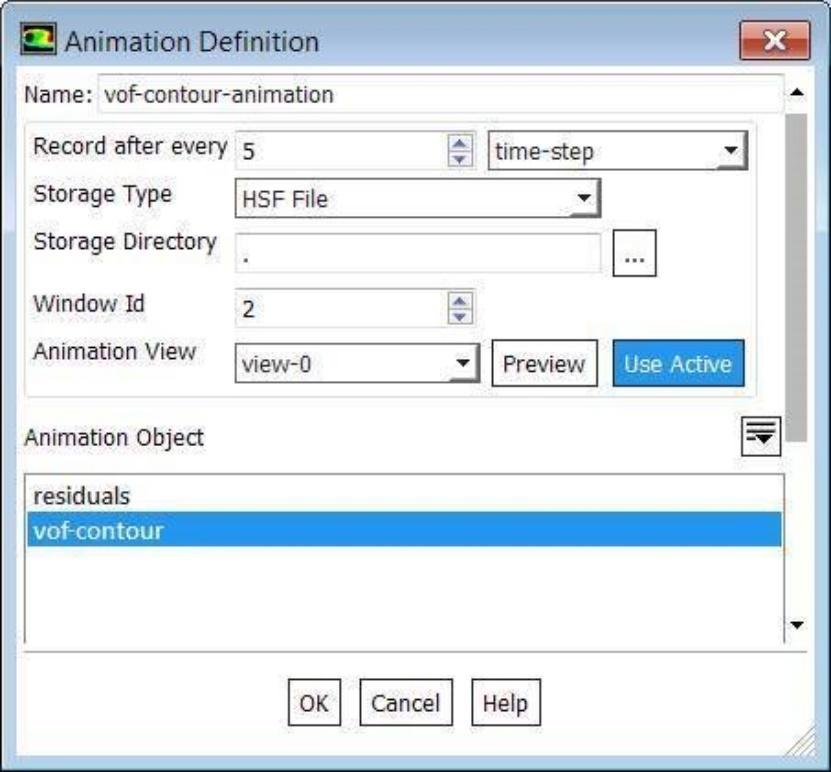Confirm with the OK button
Image resolution: width=831 pixels, height=772 pixels.
pyautogui.click(x=314, y=703)
